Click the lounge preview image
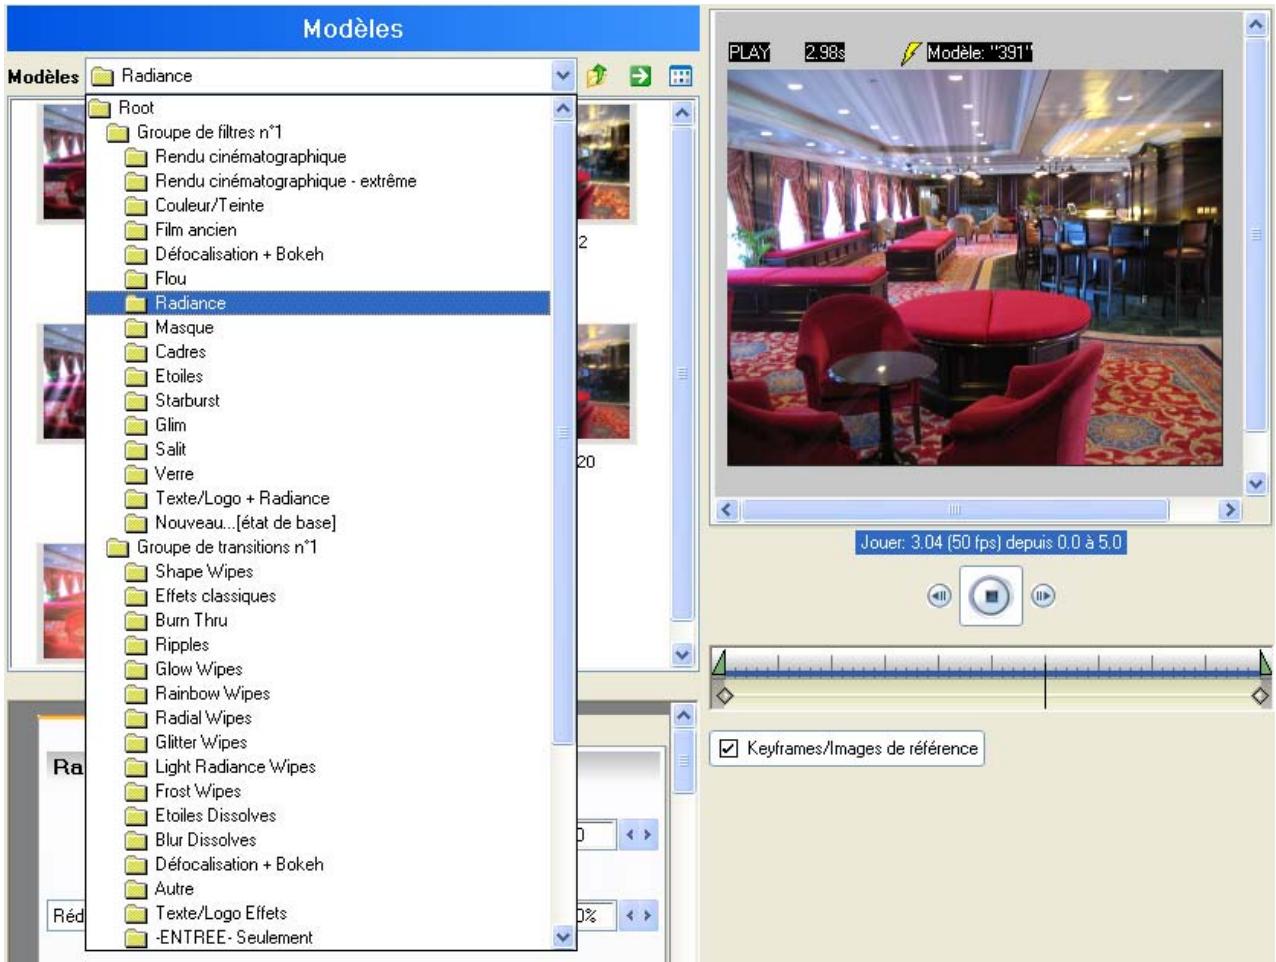The width and height of the screenshot is (1276, 962). [x=975, y=268]
